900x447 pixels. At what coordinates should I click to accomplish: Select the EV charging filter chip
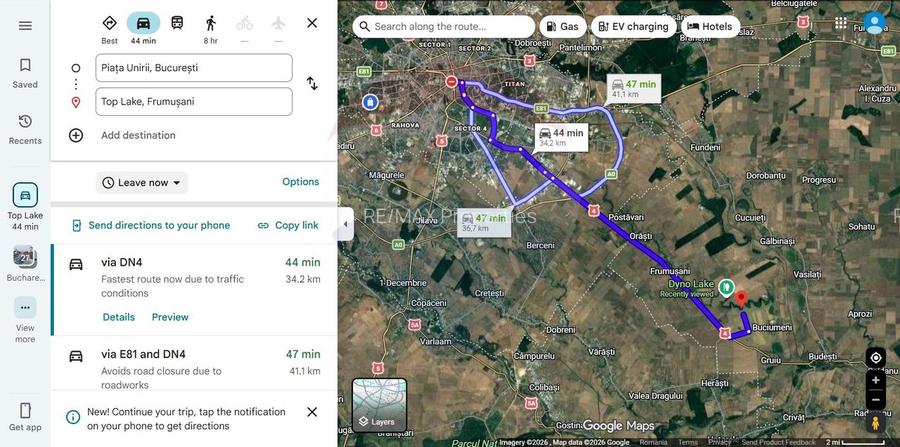pyautogui.click(x=633, y=27)
